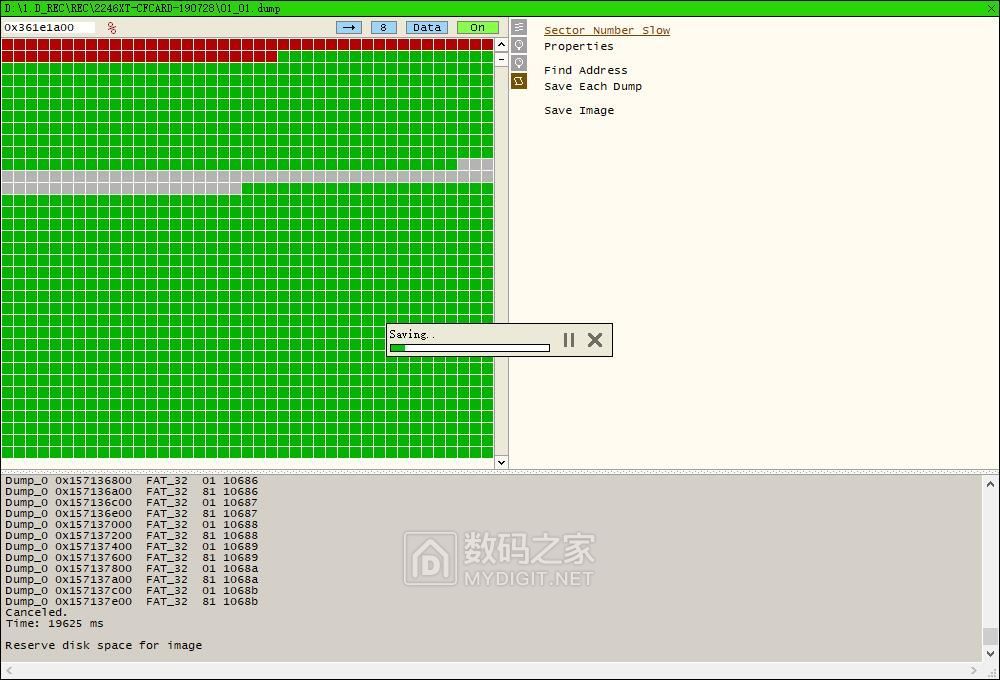The image size is (1000, 680).
Task: Click the arrow direction button
Action: [x=349, y=27]
